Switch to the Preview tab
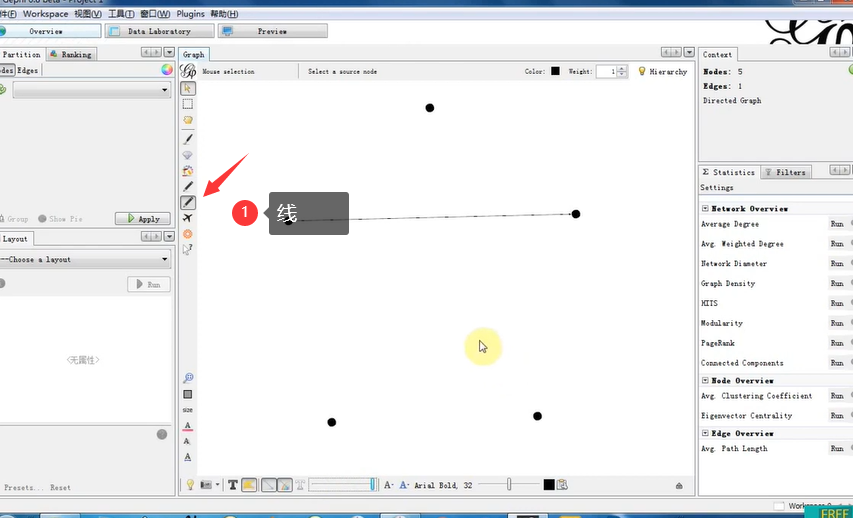Screen dimensions: 853x518 [273, 31]
